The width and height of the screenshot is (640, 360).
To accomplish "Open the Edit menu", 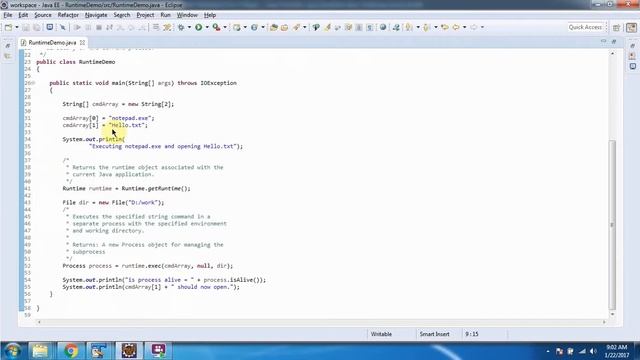I will [23, 15].
